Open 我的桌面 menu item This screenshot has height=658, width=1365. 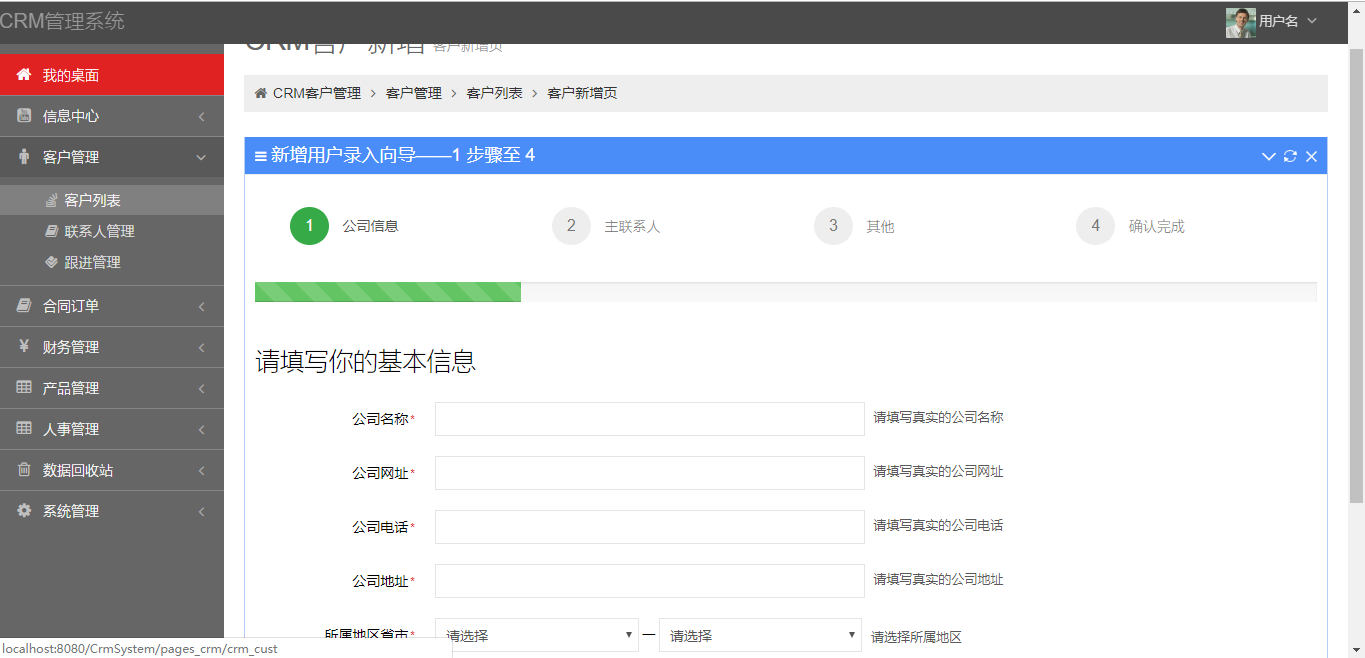pyautogui.click(x=112, y=75)
